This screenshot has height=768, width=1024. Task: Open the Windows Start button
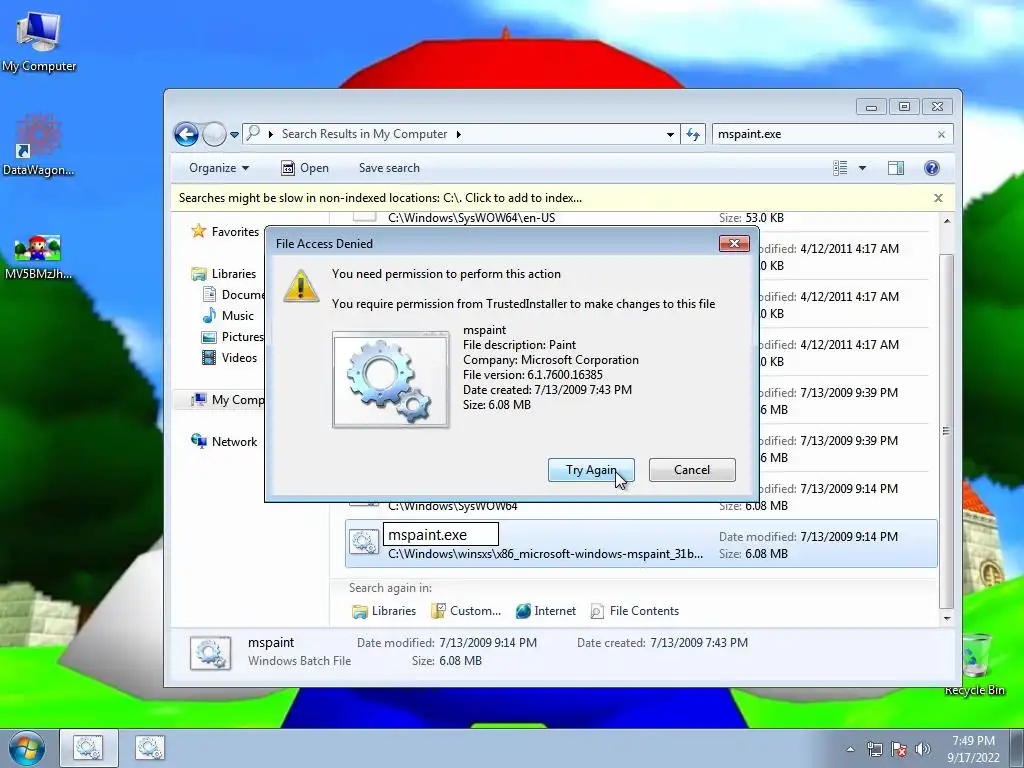click(26, 748)
